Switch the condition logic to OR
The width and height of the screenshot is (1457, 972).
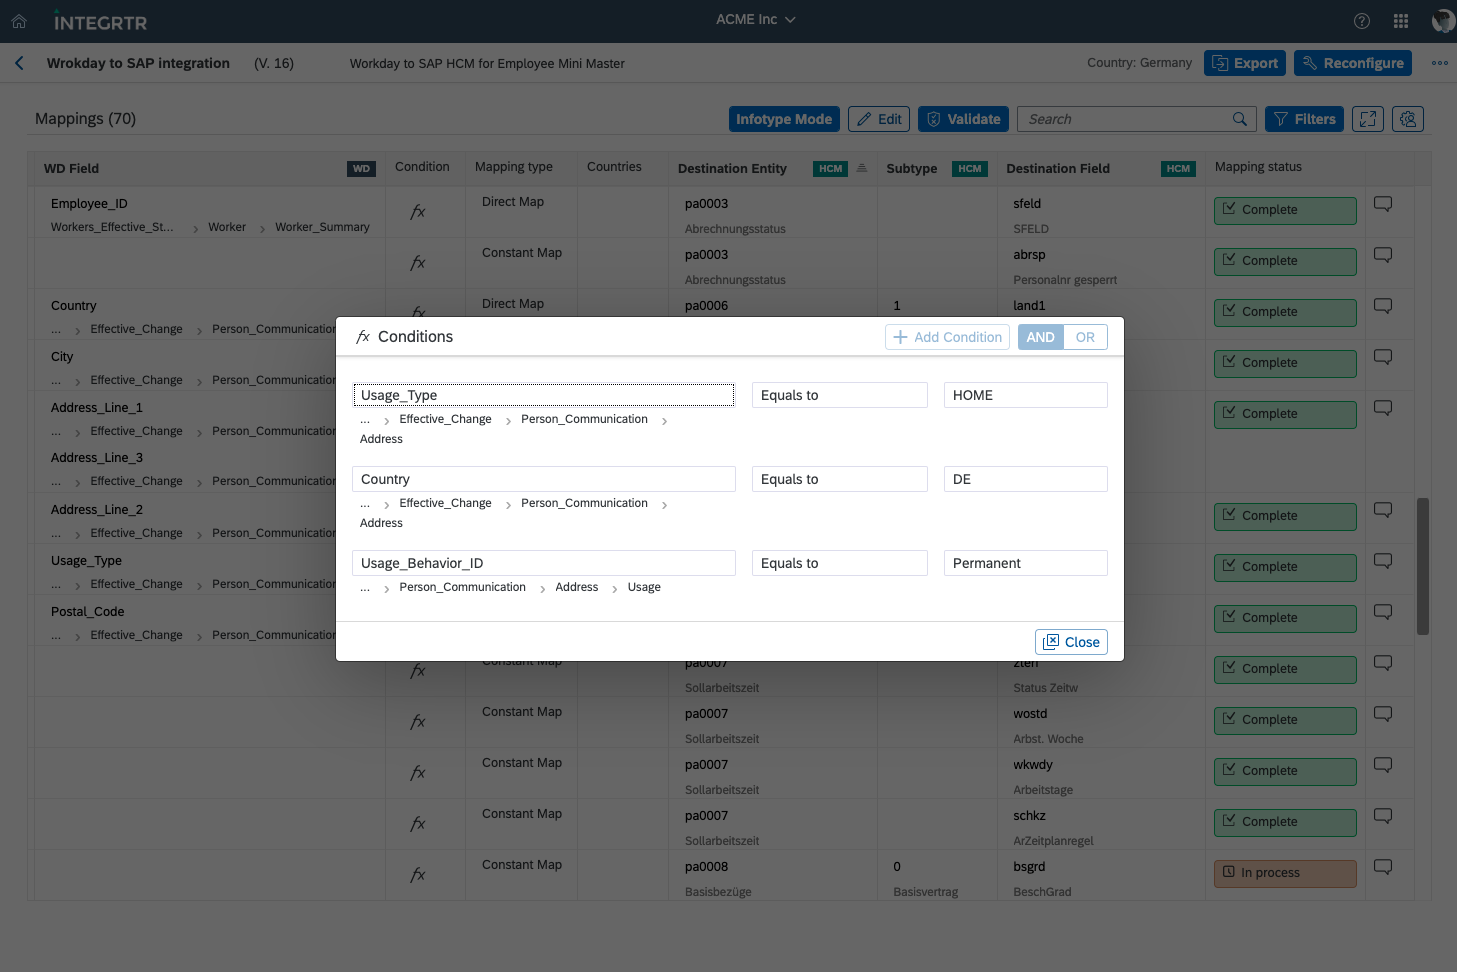tap(1085, 337)
